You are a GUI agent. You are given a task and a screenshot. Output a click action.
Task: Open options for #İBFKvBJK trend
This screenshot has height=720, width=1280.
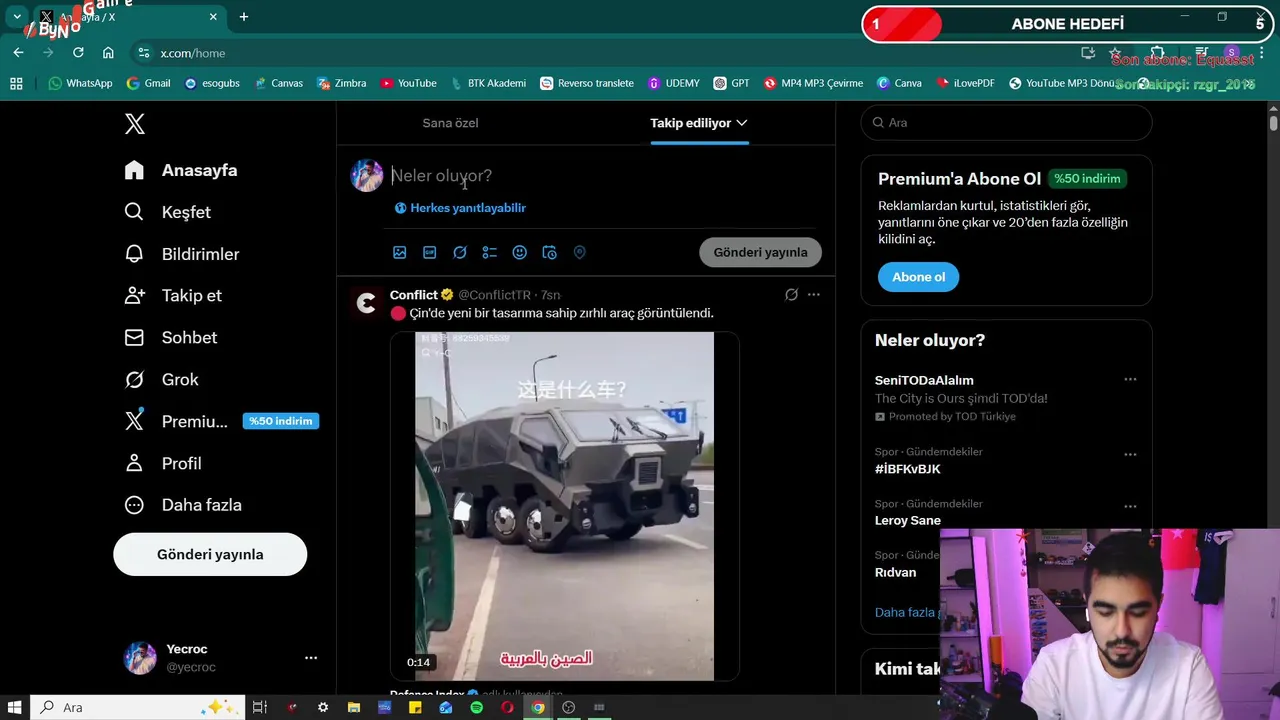(x=1130, y=454)
